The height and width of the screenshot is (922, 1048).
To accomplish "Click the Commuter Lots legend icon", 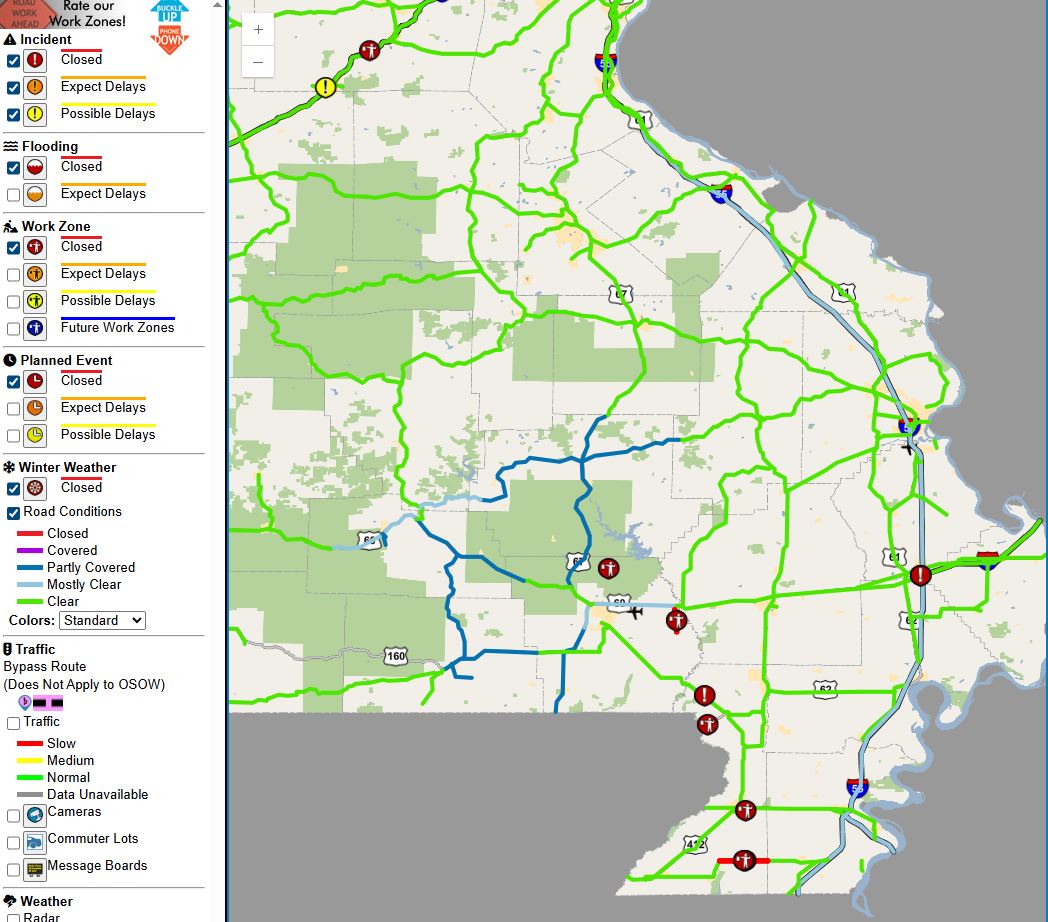I will 35,842.
